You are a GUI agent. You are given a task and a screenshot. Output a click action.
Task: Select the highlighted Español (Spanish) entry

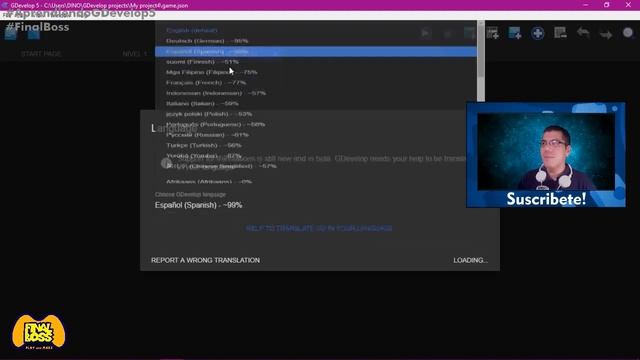pos(316,51)
